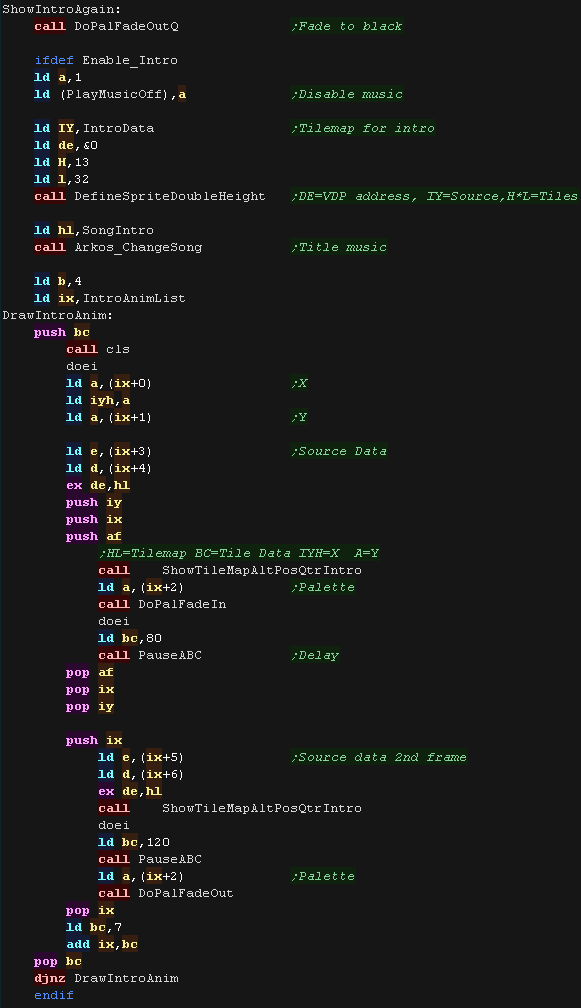Click the djnz DrawIntroAnim instruction
The image size is (581, 1008).
coord(106,978)
